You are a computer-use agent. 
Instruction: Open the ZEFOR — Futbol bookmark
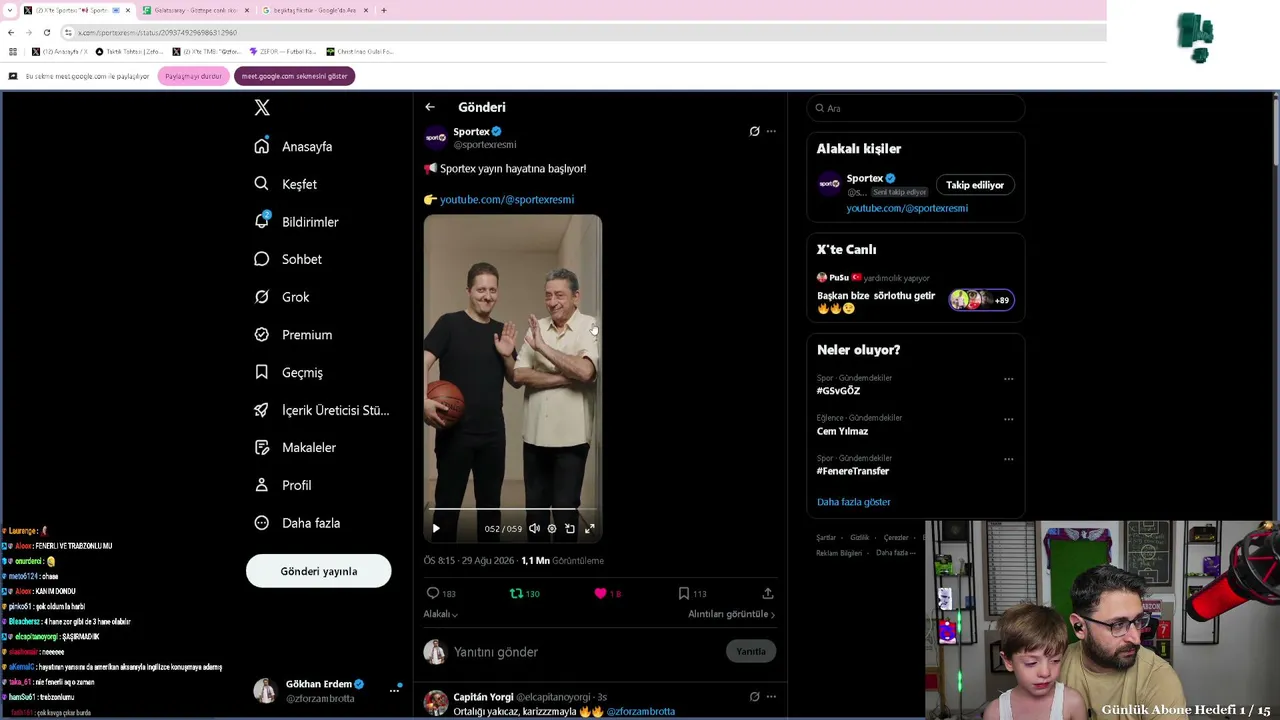tap(283, 51)
